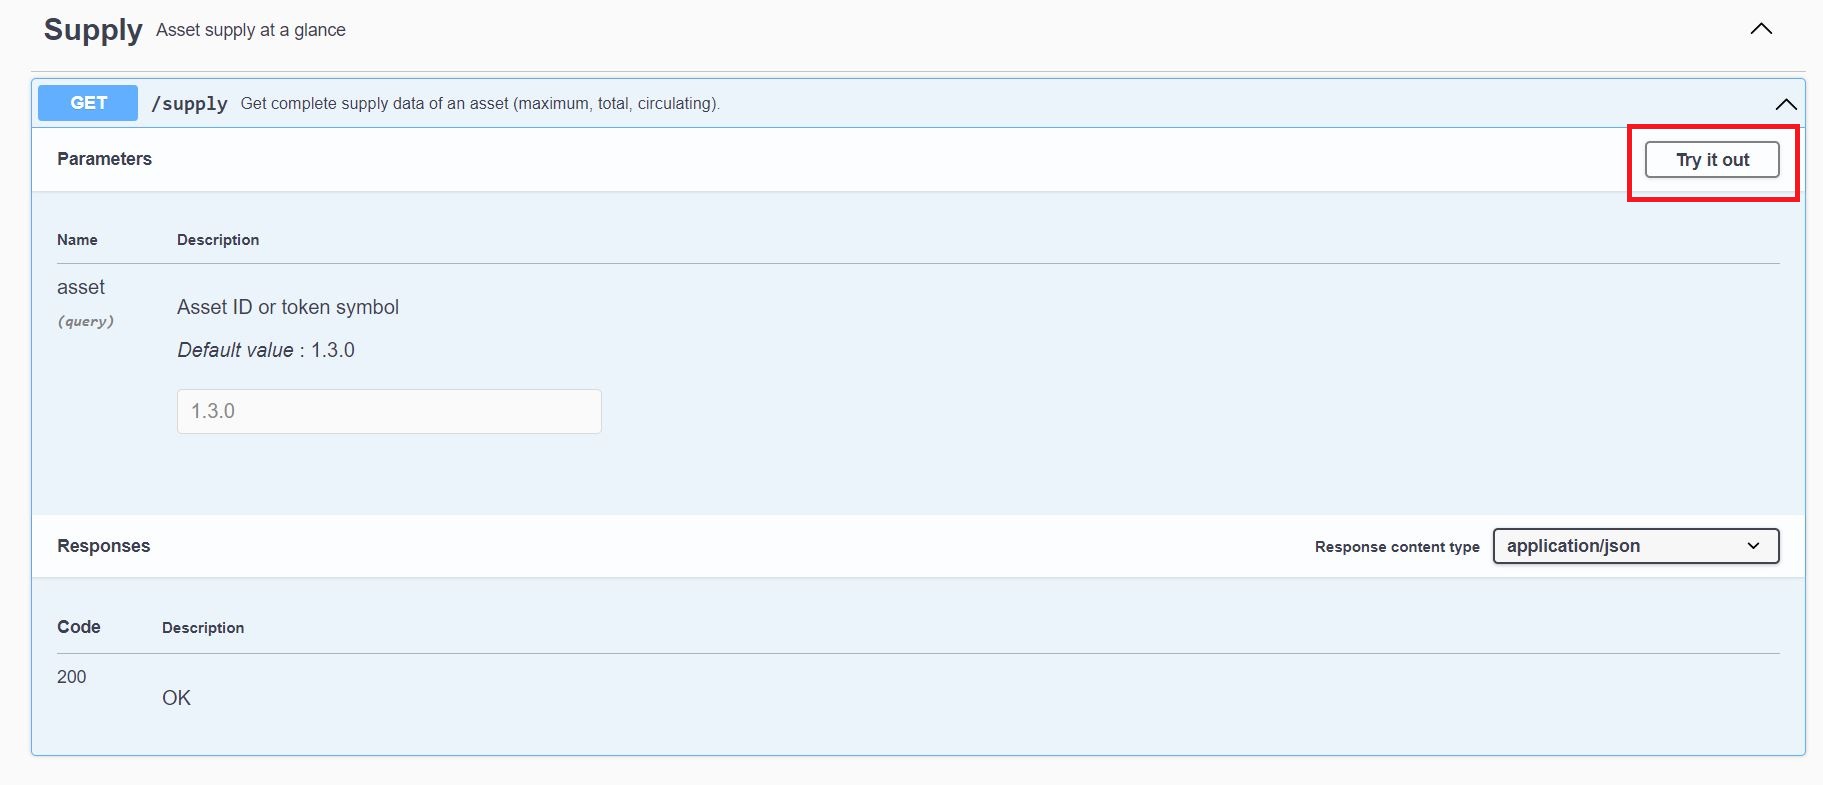Screen dimensions: 1823x785
Task: Click the Default value 1.3.0 text
Action: click(266, 350)
